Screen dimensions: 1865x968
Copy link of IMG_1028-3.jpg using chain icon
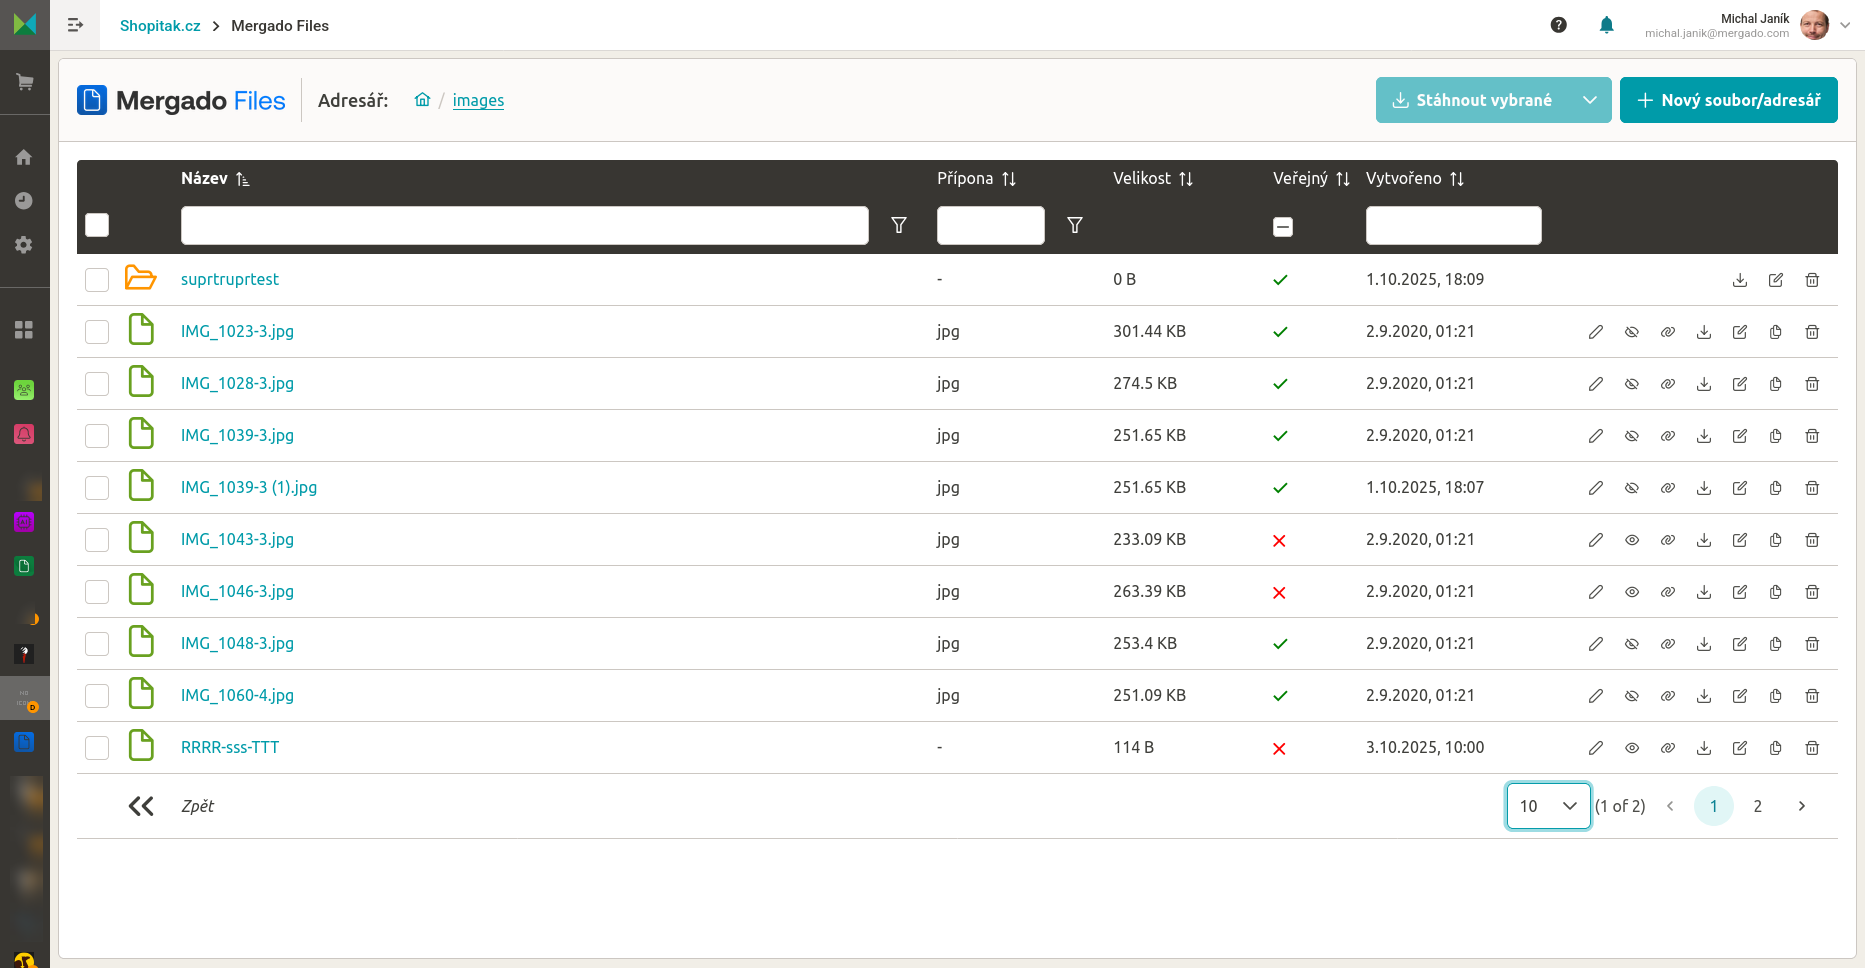1667,384
